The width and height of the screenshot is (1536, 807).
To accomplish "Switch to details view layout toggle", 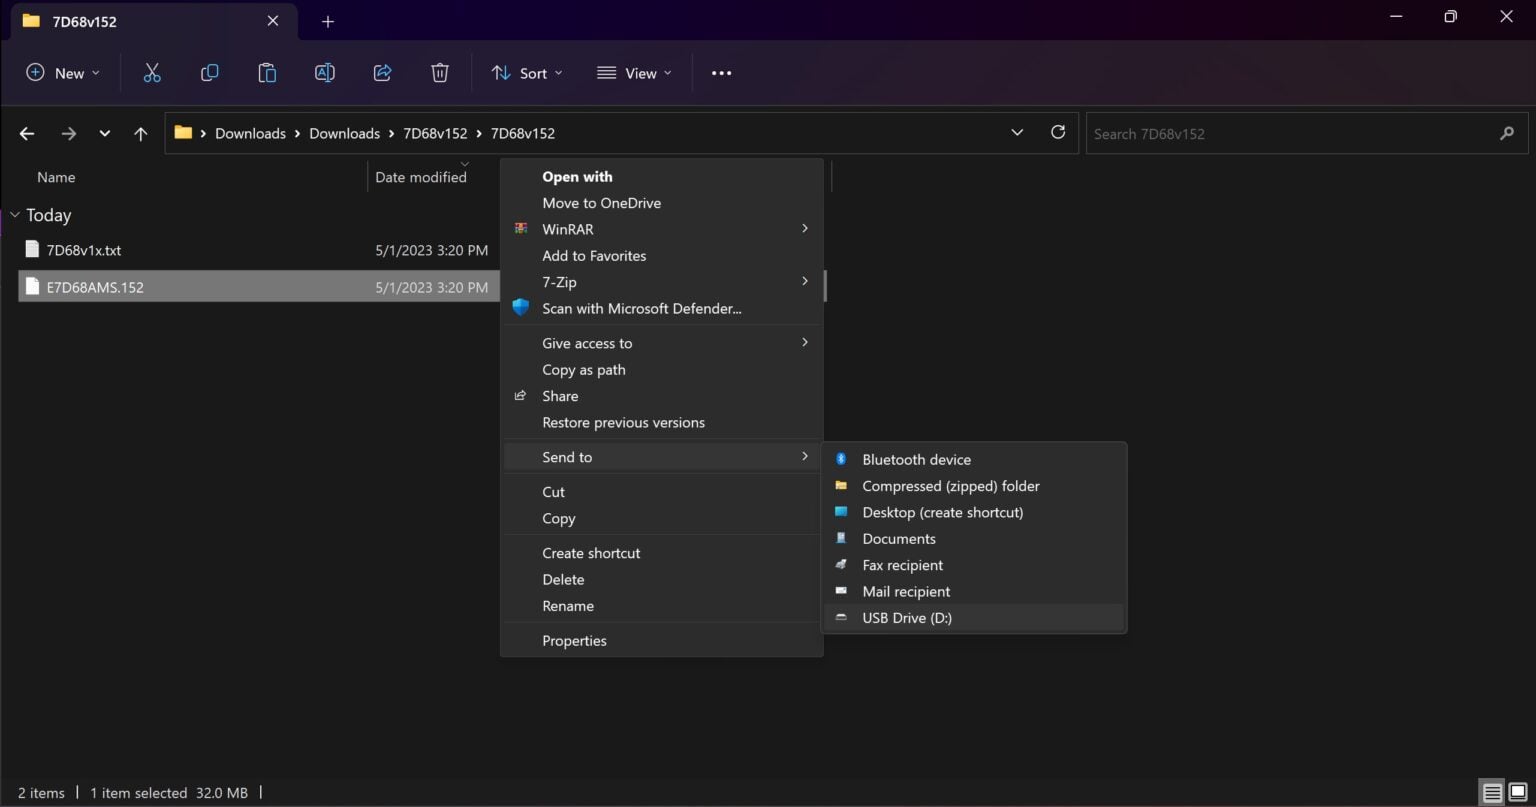I will (1492, 793).
